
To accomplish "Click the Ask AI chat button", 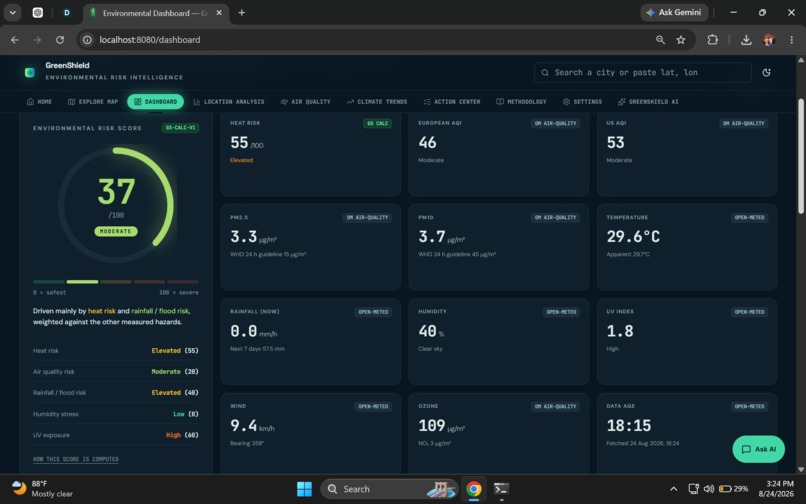I will pos(758,449).
